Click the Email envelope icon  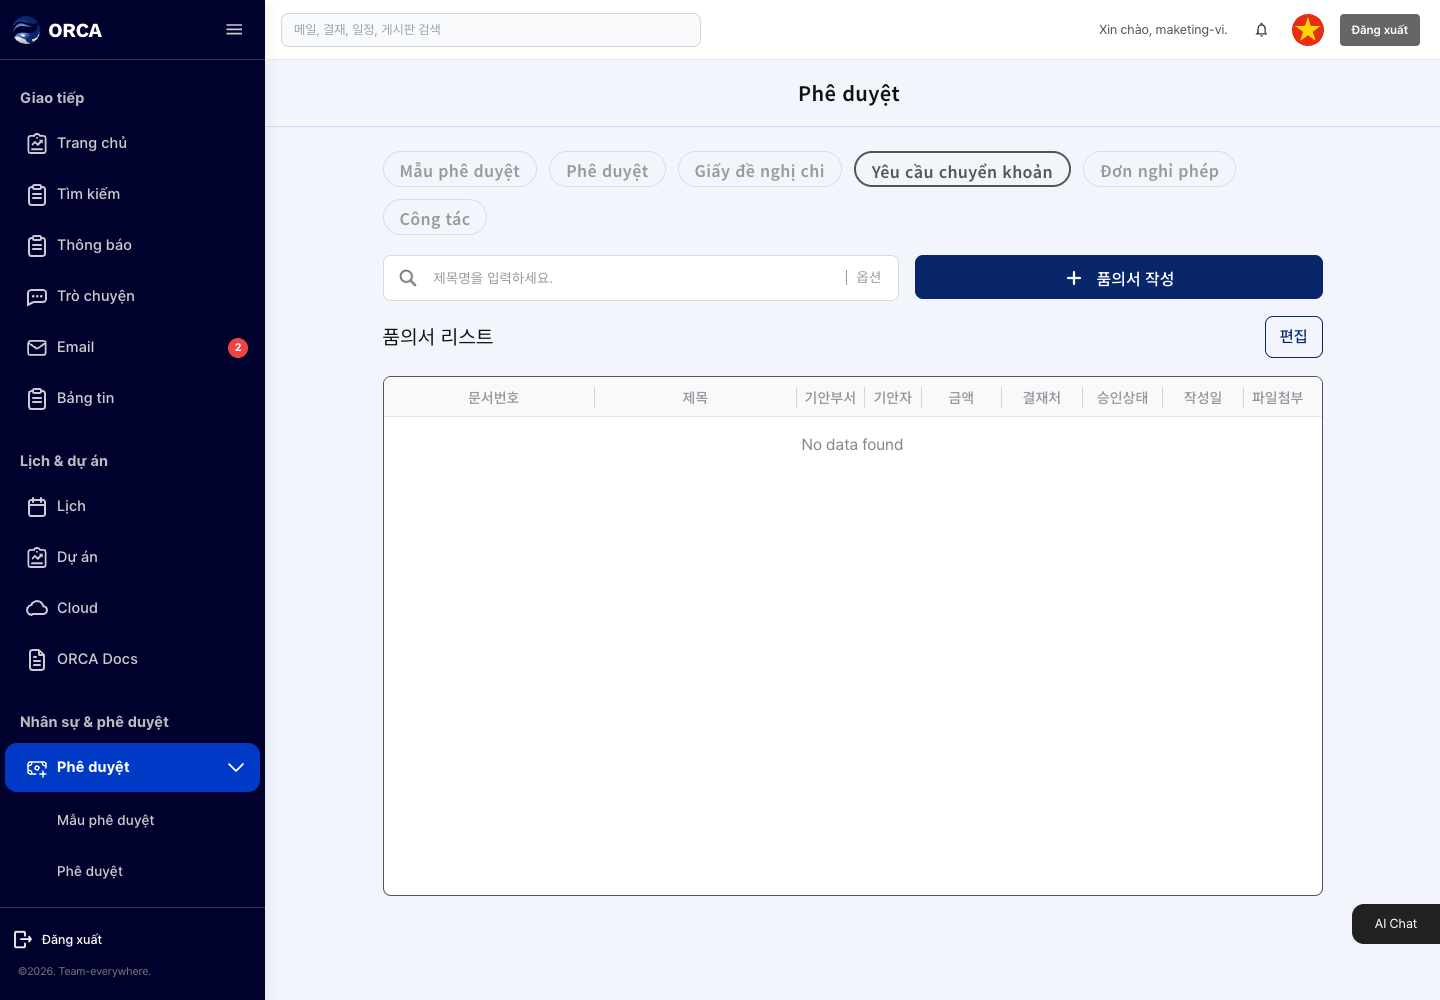point(37,348)
